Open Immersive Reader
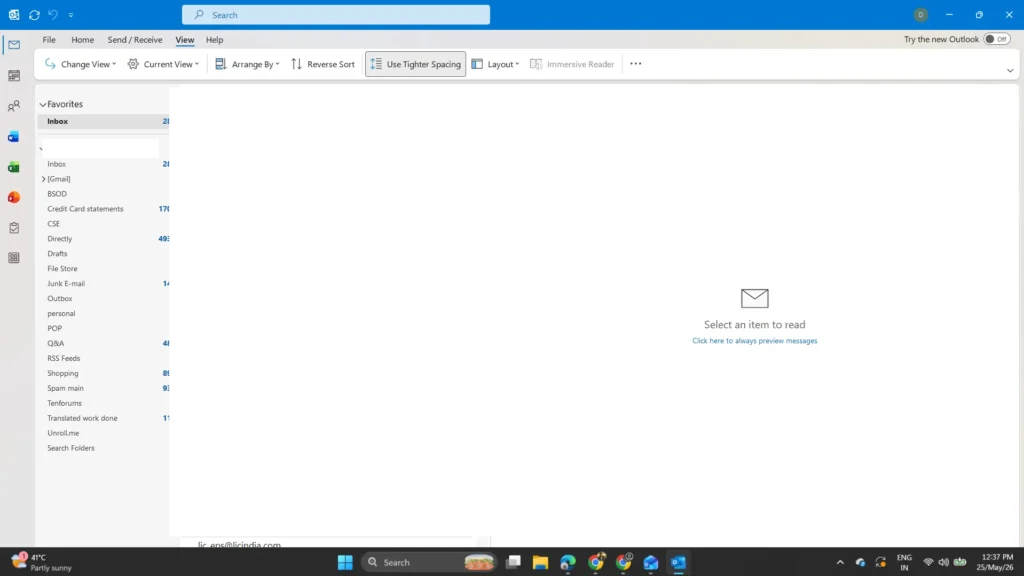Image resolution: width=1024 pixels, height=576 pixels. coord(572,64)
